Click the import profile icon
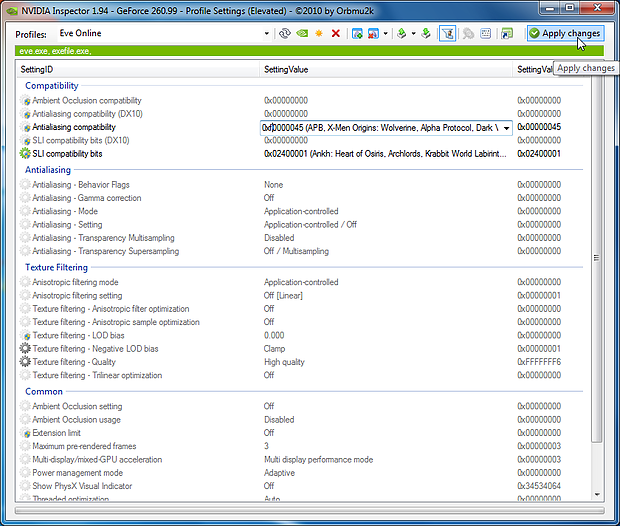This screenshot has height=526, width=620. [426, 34]
